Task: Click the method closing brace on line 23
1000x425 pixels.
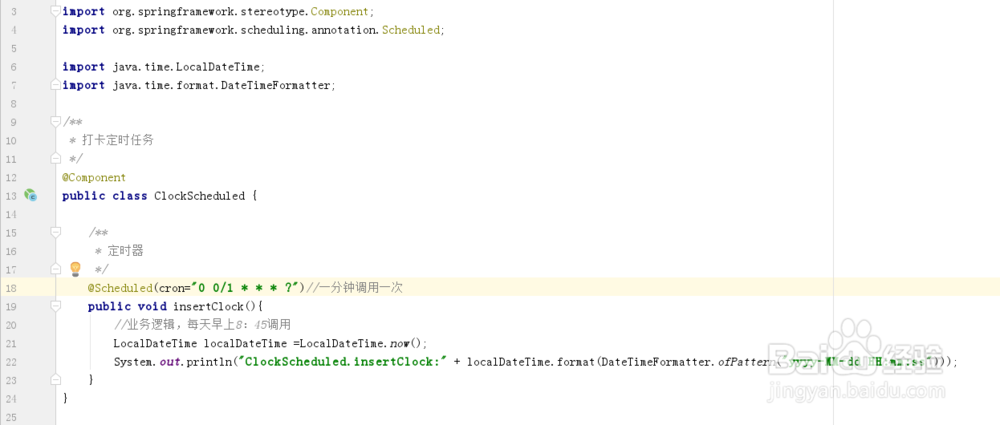Action: point(91,380)
